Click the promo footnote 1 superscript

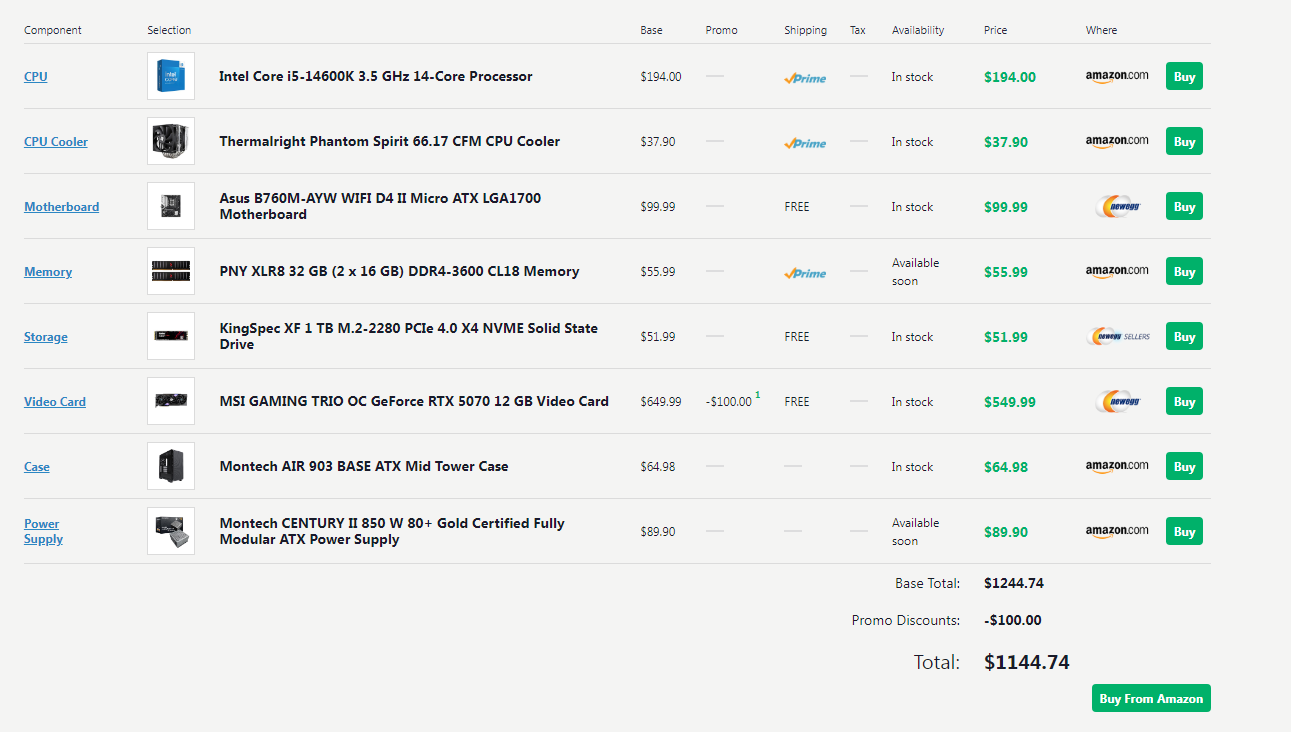click(757, 395)
